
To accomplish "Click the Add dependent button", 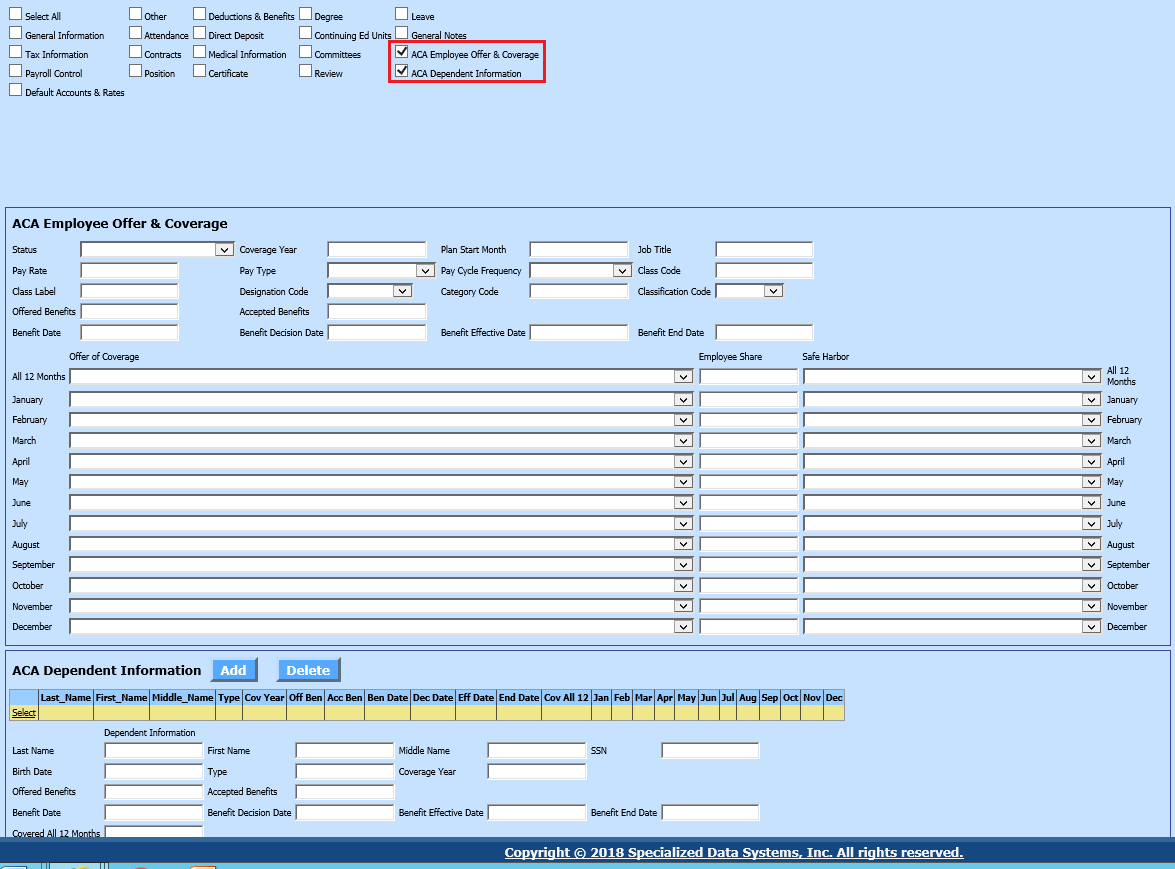I will coord(233,670).
